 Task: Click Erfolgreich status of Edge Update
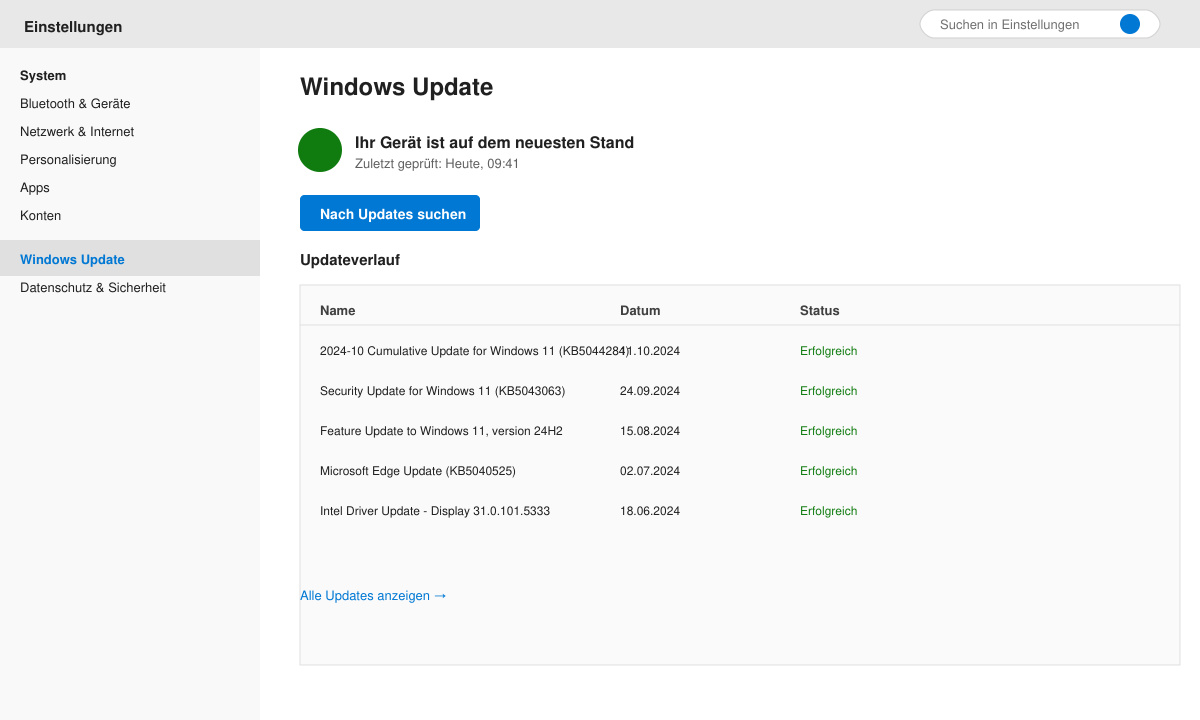pos(829,471)
